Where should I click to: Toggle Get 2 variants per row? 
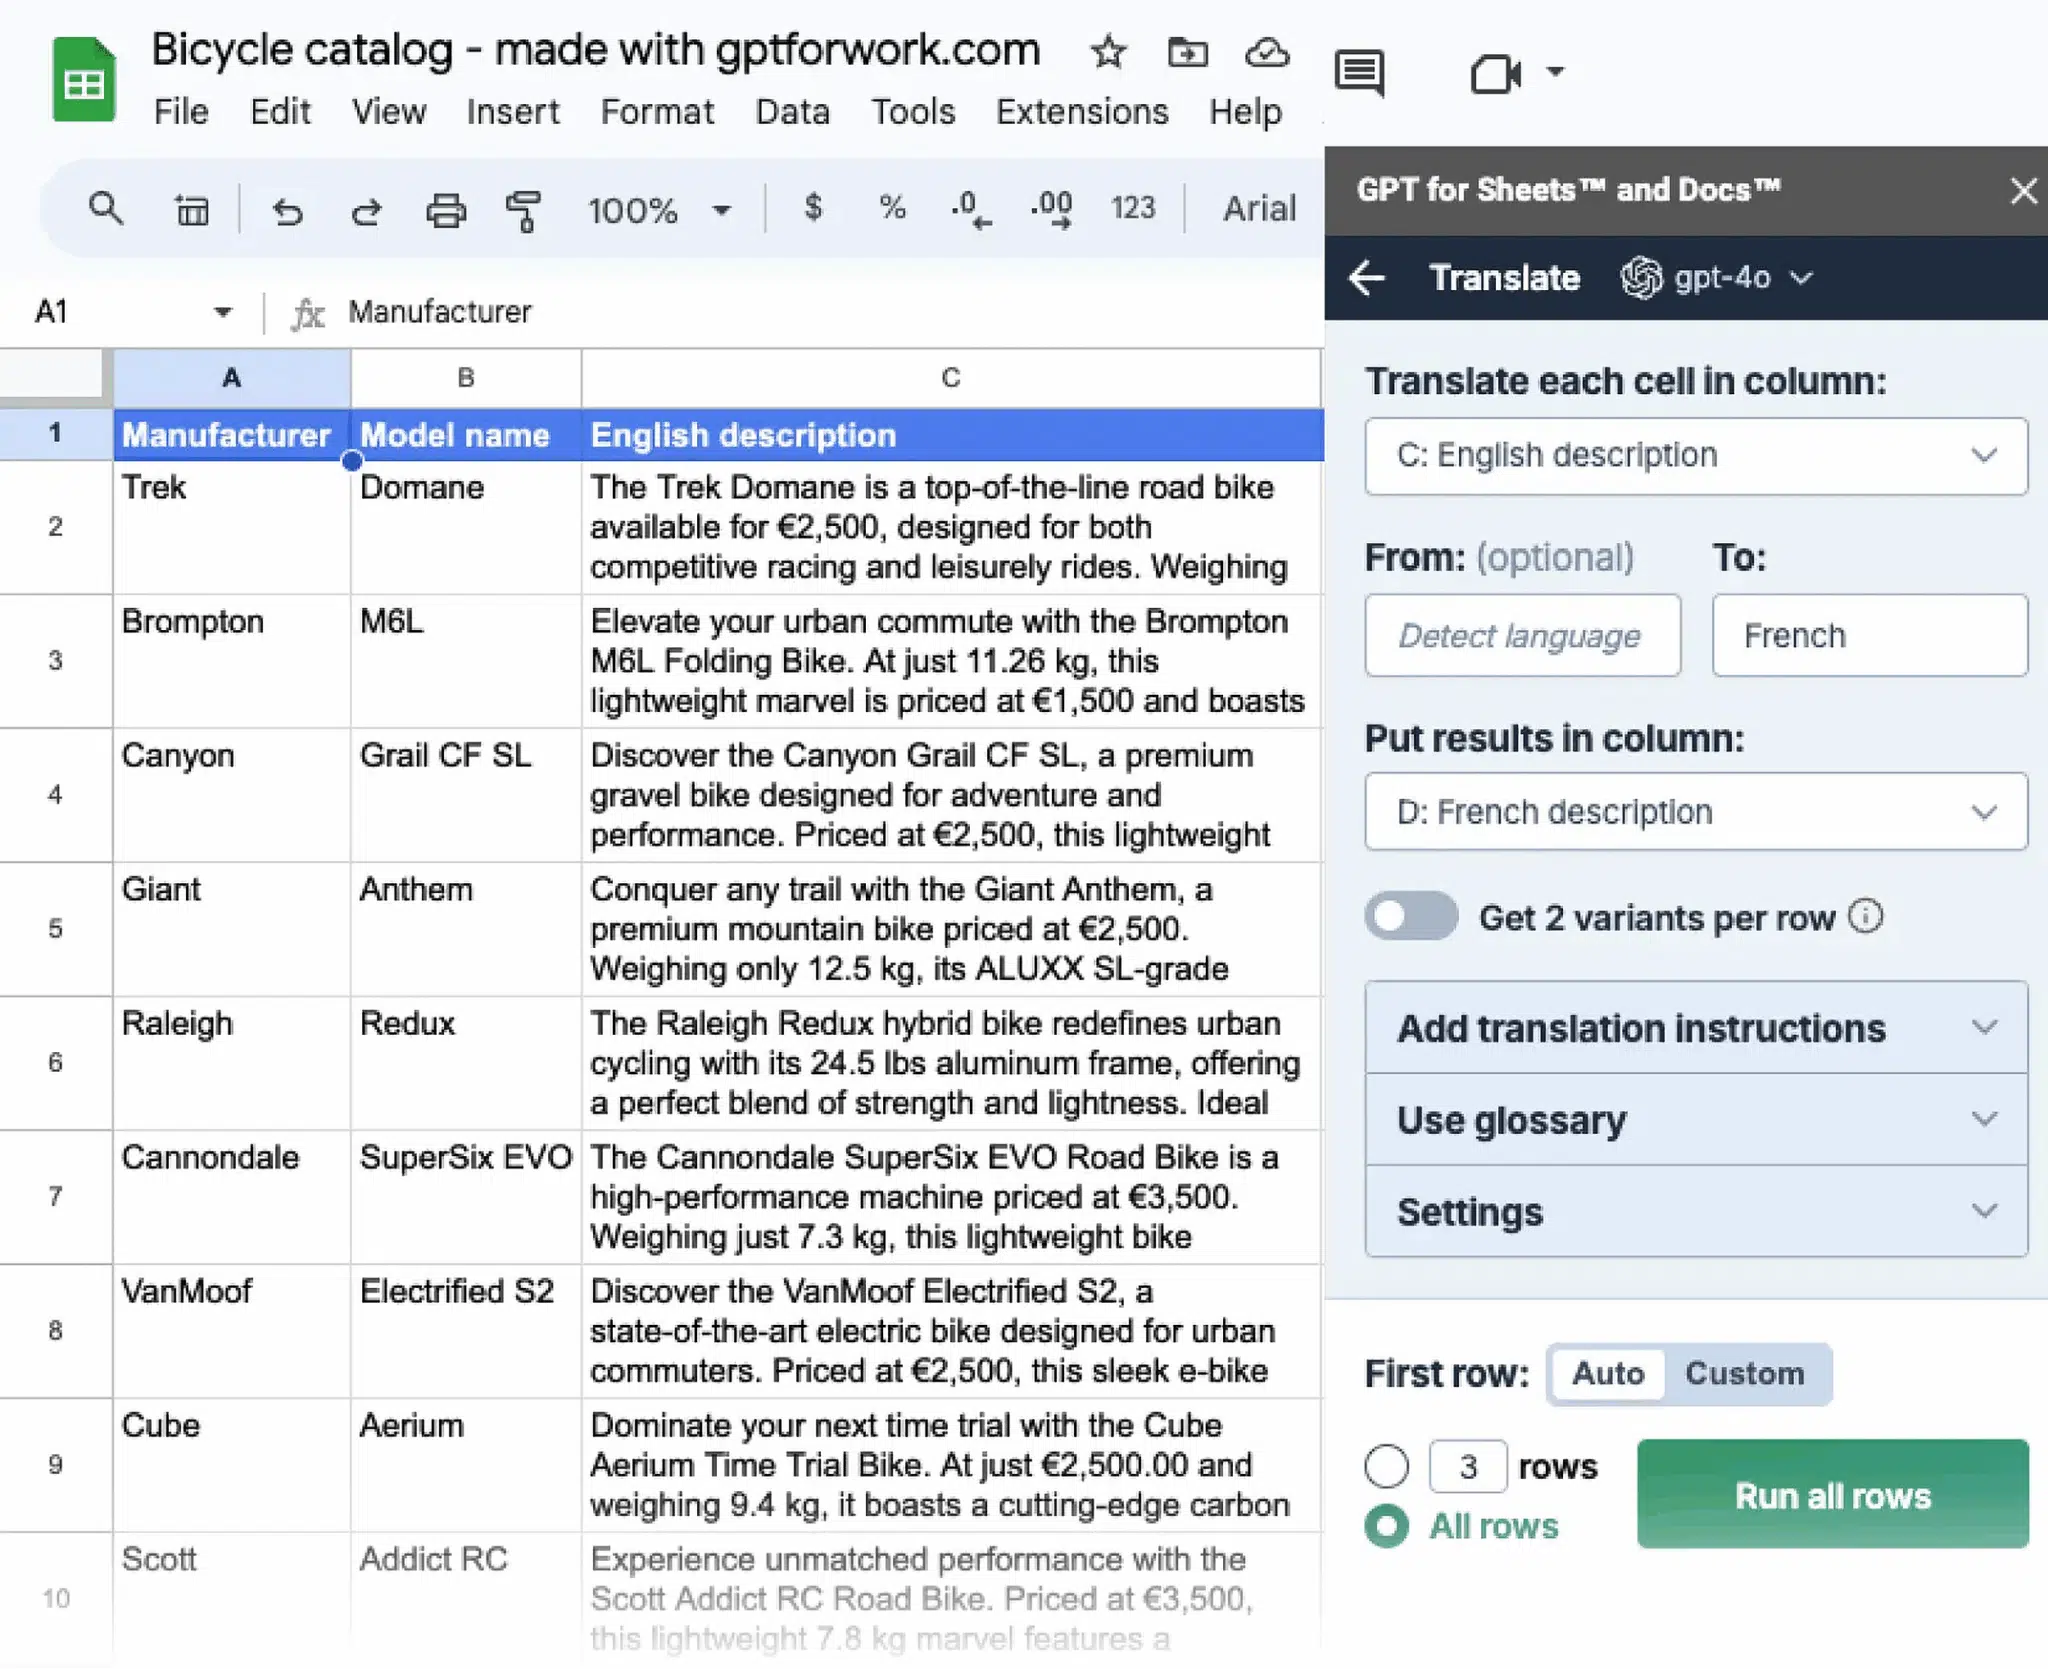pos(1411,916)
